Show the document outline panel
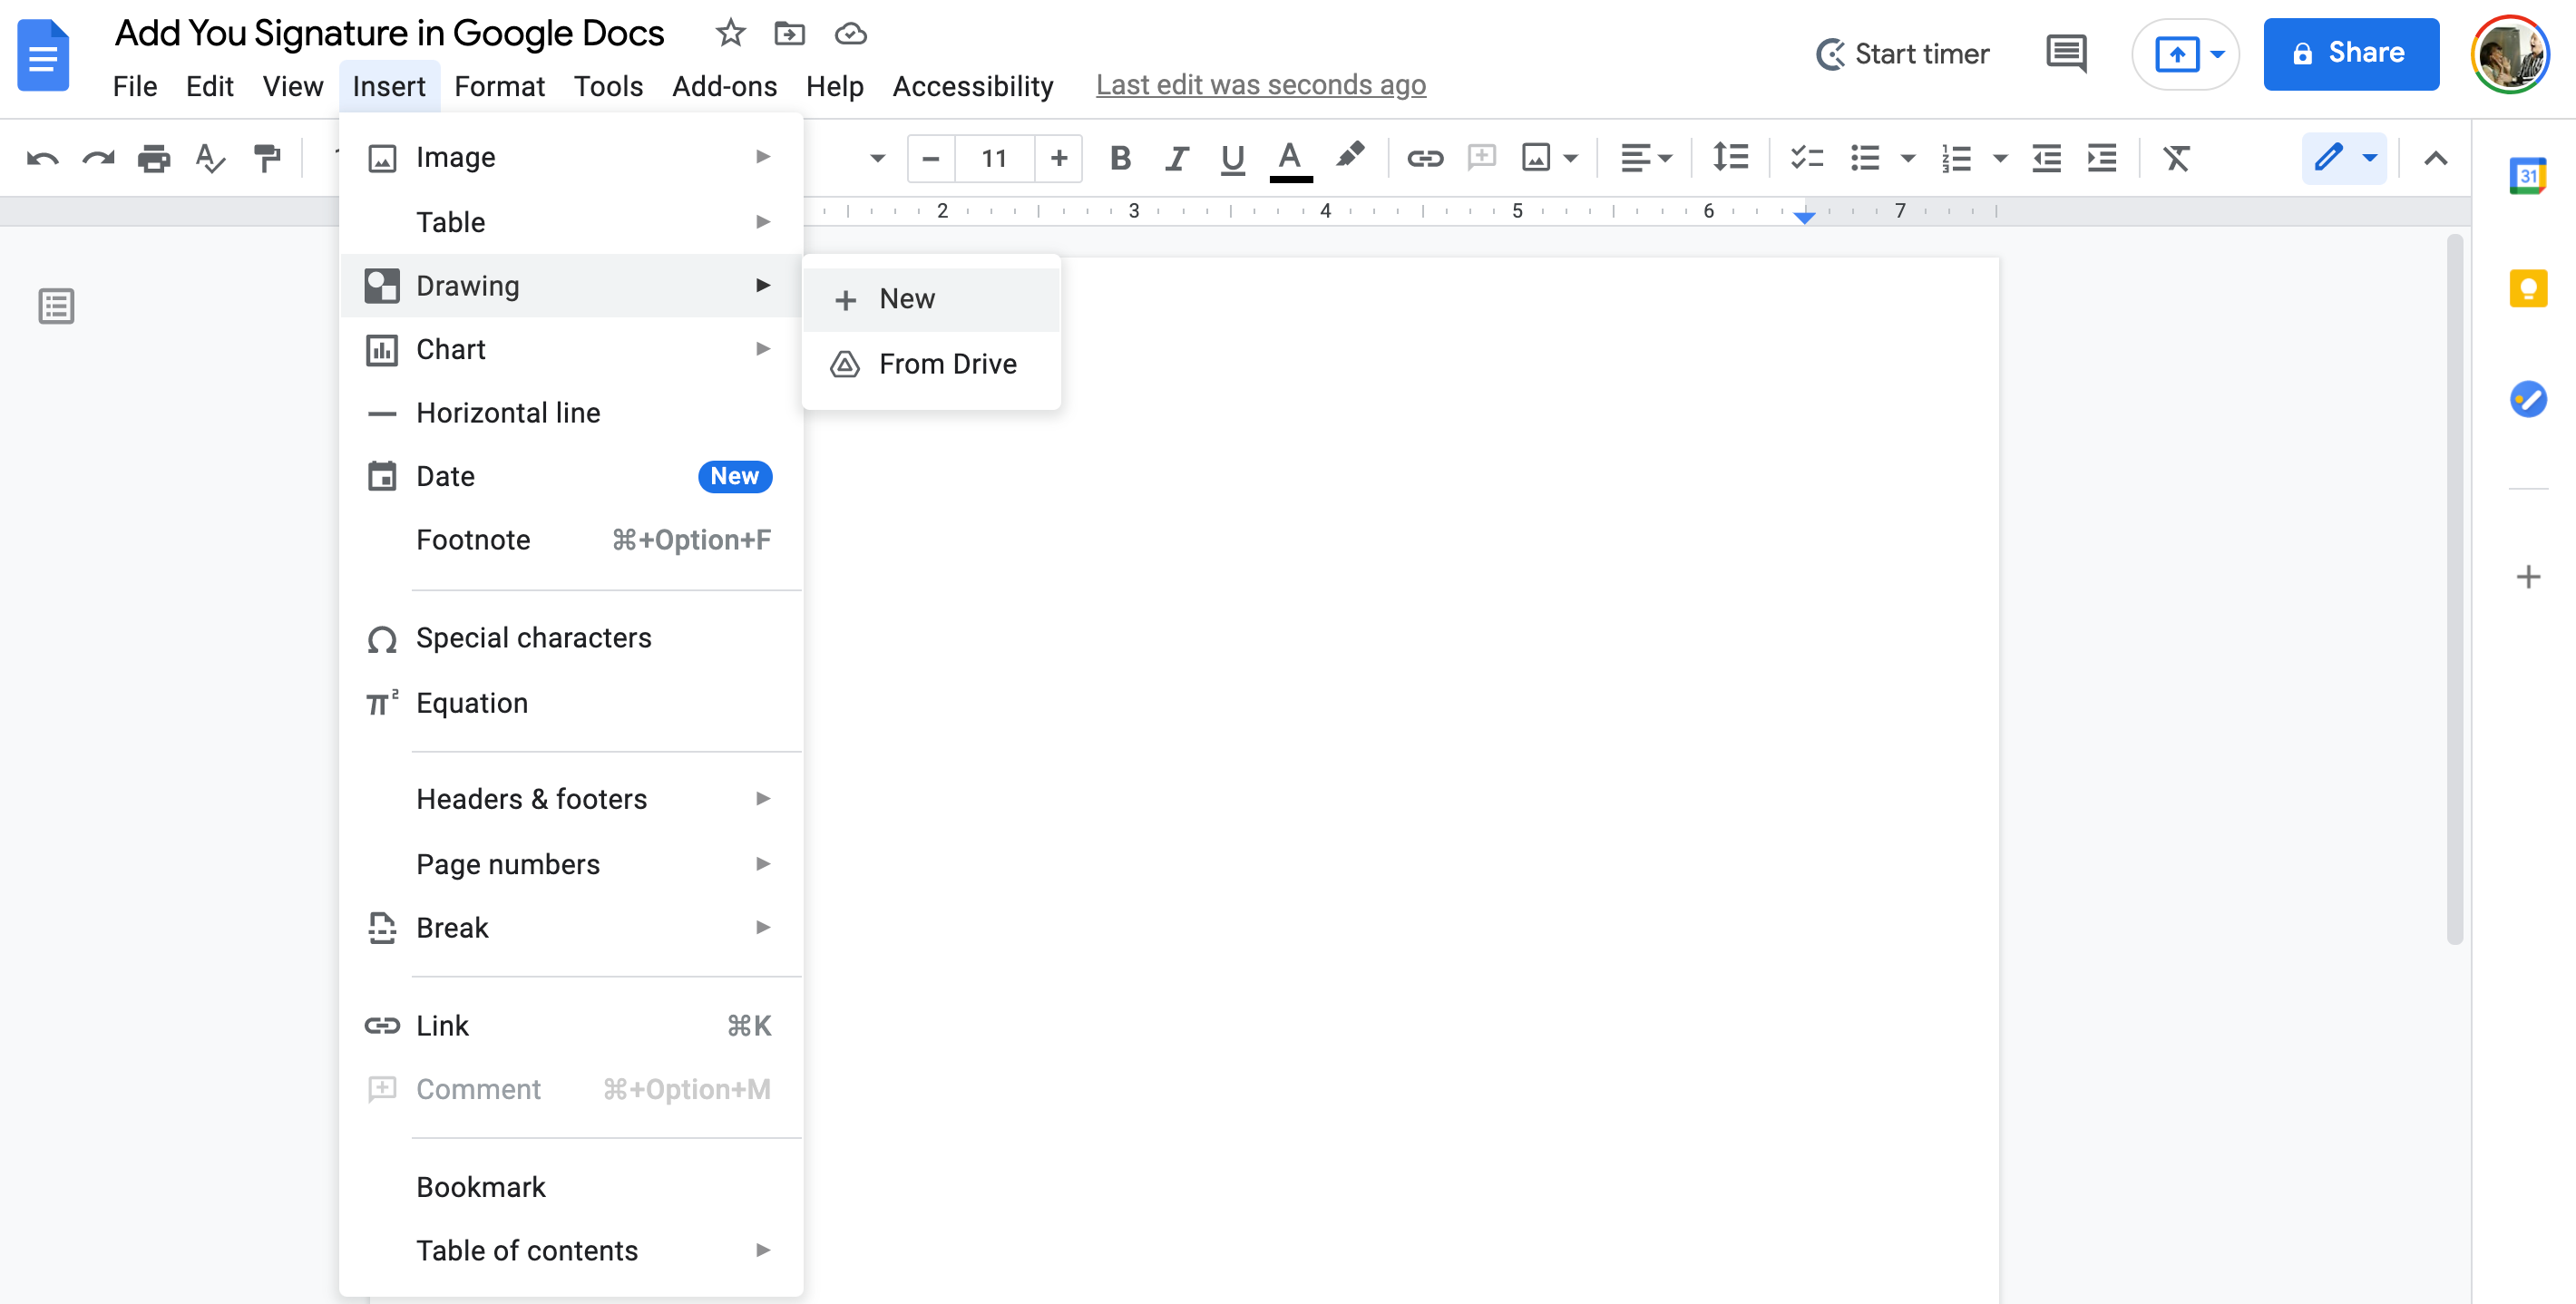Screen dimensions: 2576x1304 [56, 306]
